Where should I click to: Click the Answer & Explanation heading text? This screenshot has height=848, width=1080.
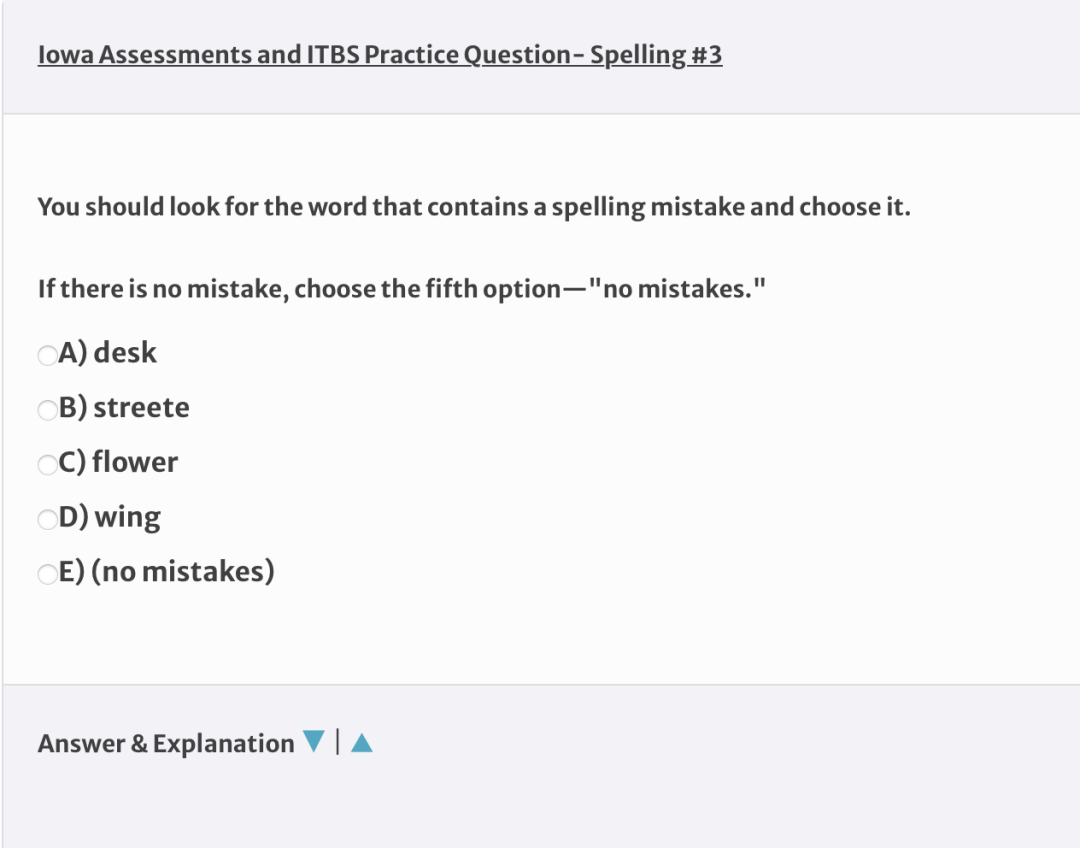click(166, 743)
